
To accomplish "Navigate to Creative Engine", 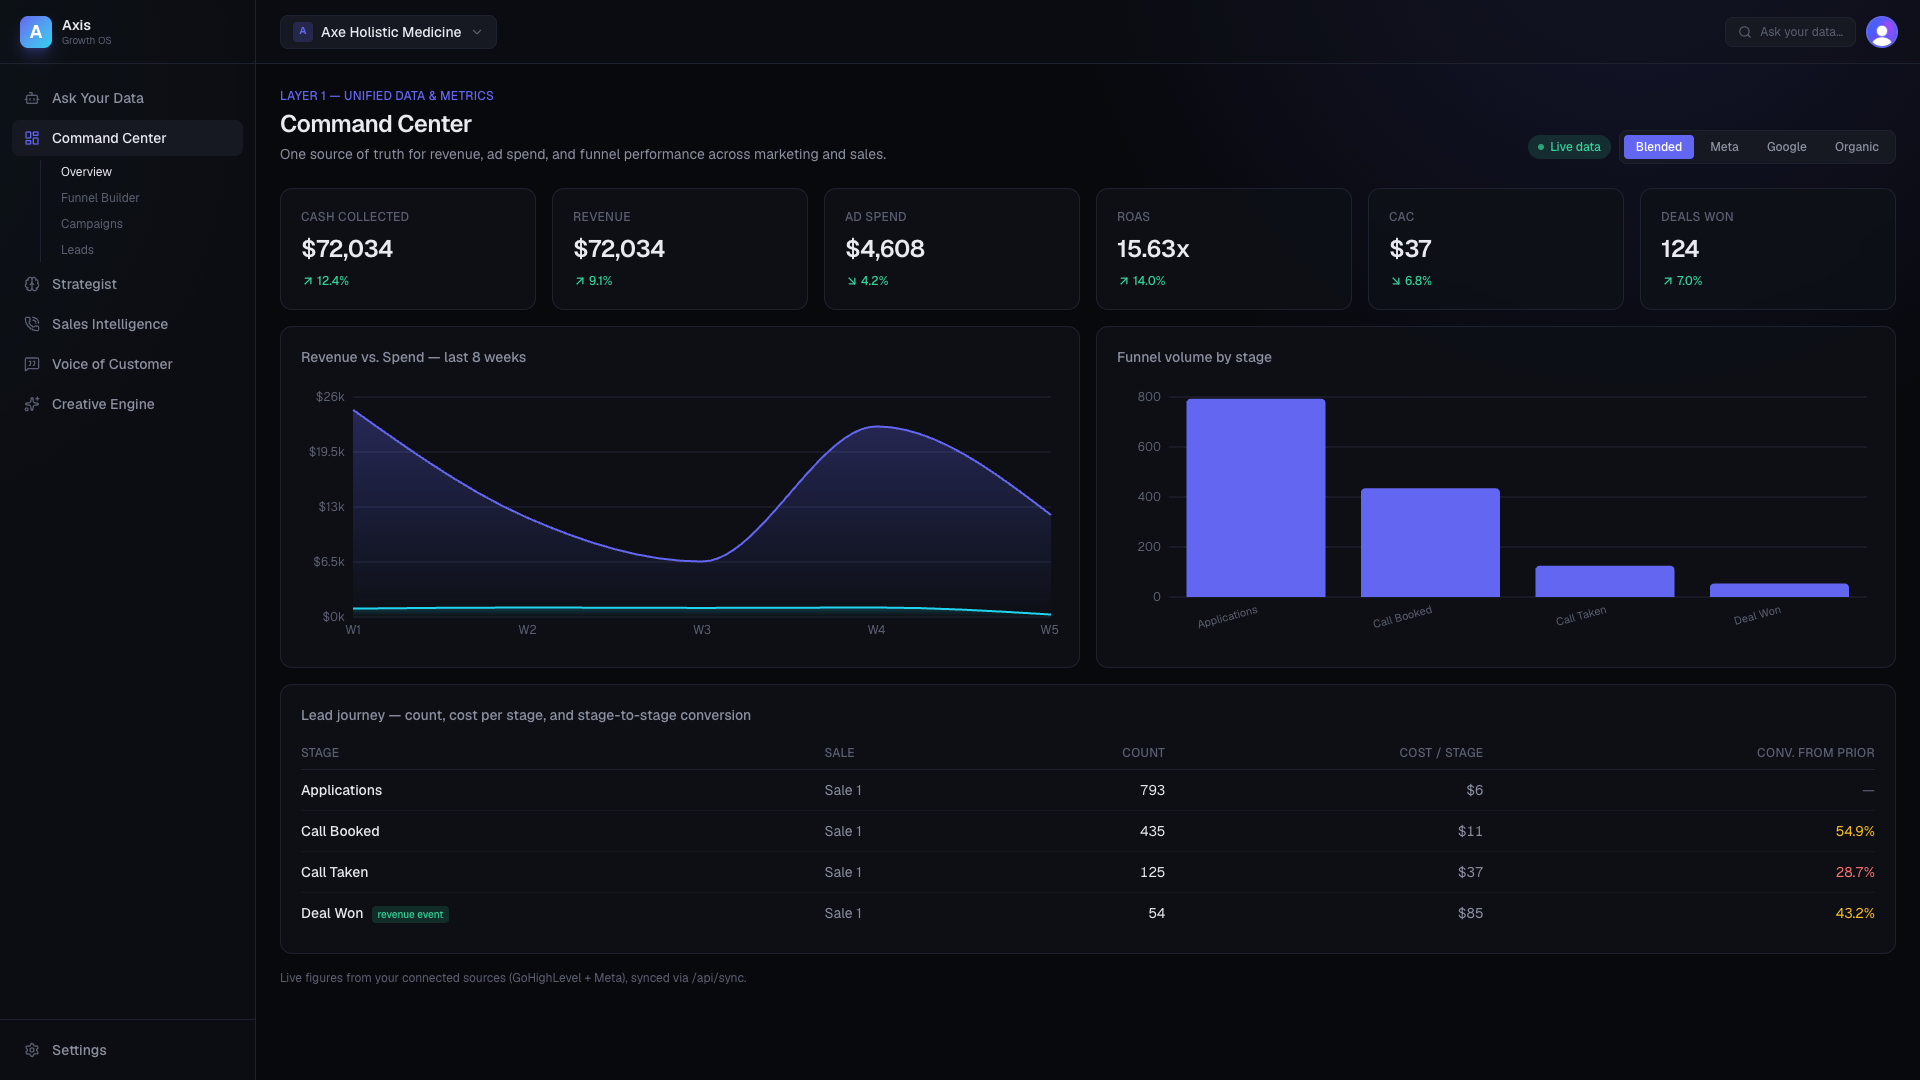I will coord(127,404).
